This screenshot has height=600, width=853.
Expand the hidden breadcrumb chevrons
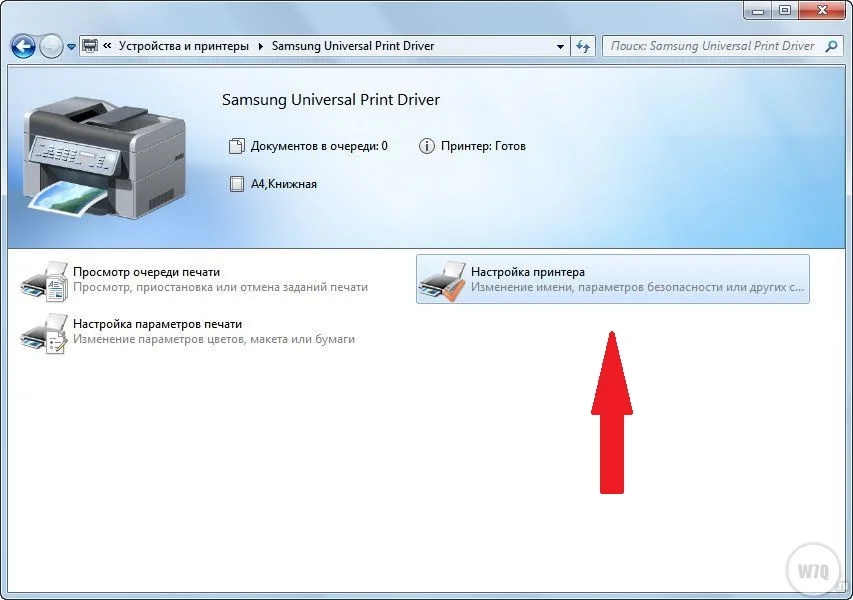[x=107, y=46]
